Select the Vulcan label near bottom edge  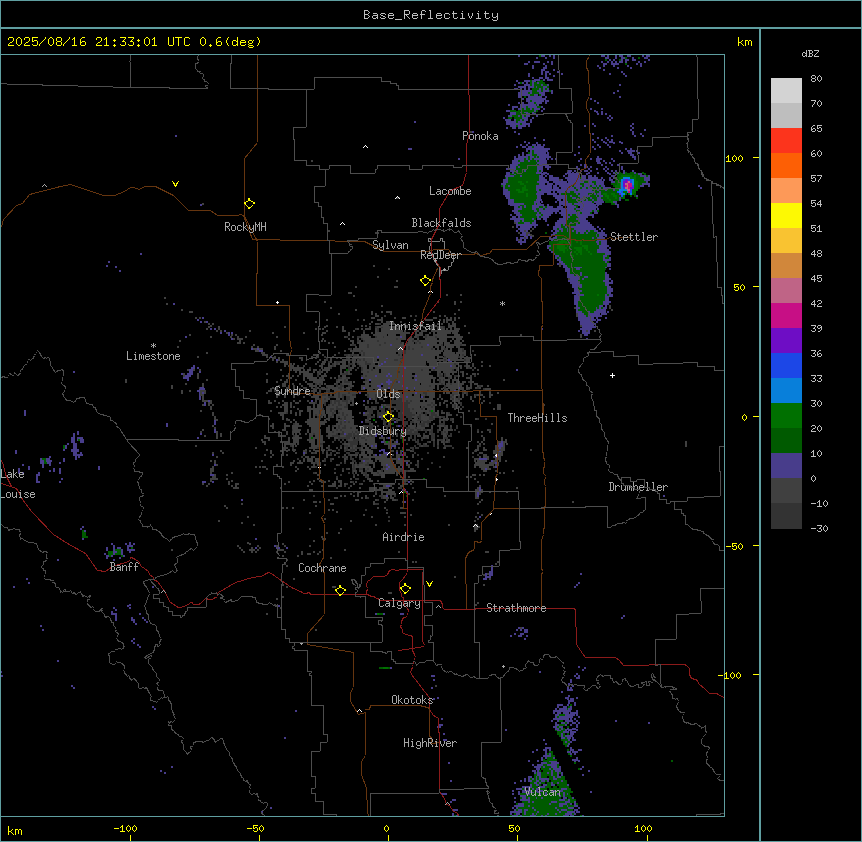pos(543,792)
